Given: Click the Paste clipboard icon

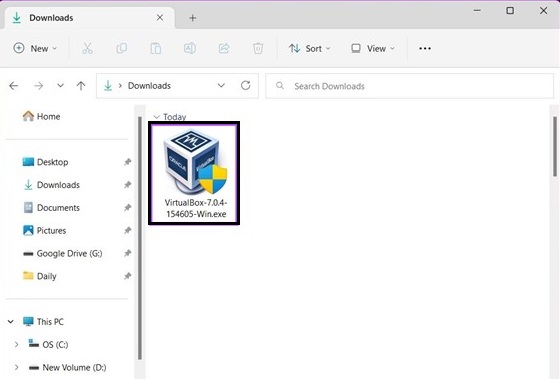Looking at the screenshot, I should coord(156,48).
